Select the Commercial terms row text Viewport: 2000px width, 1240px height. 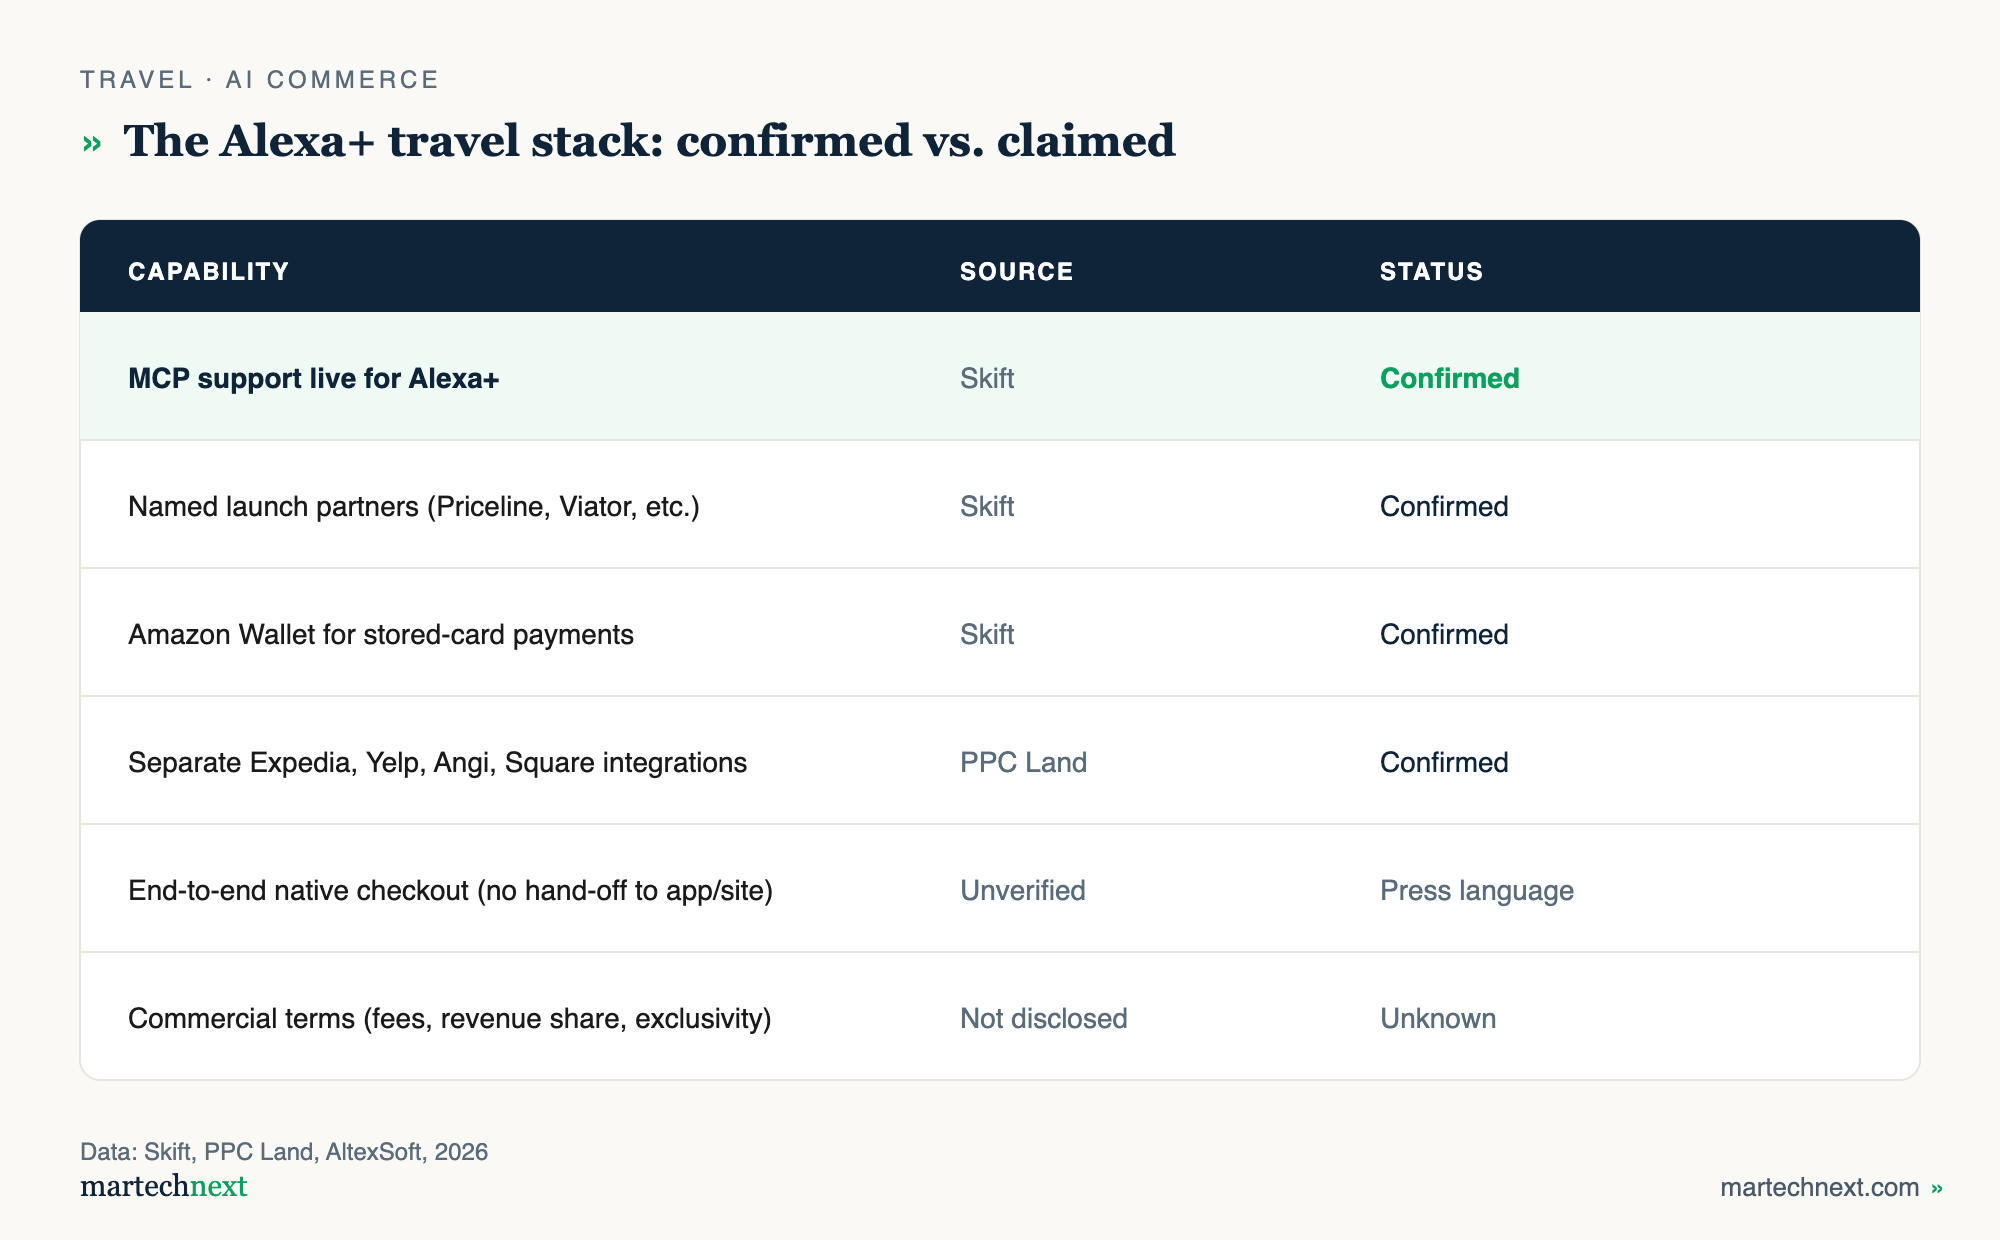449,1019
